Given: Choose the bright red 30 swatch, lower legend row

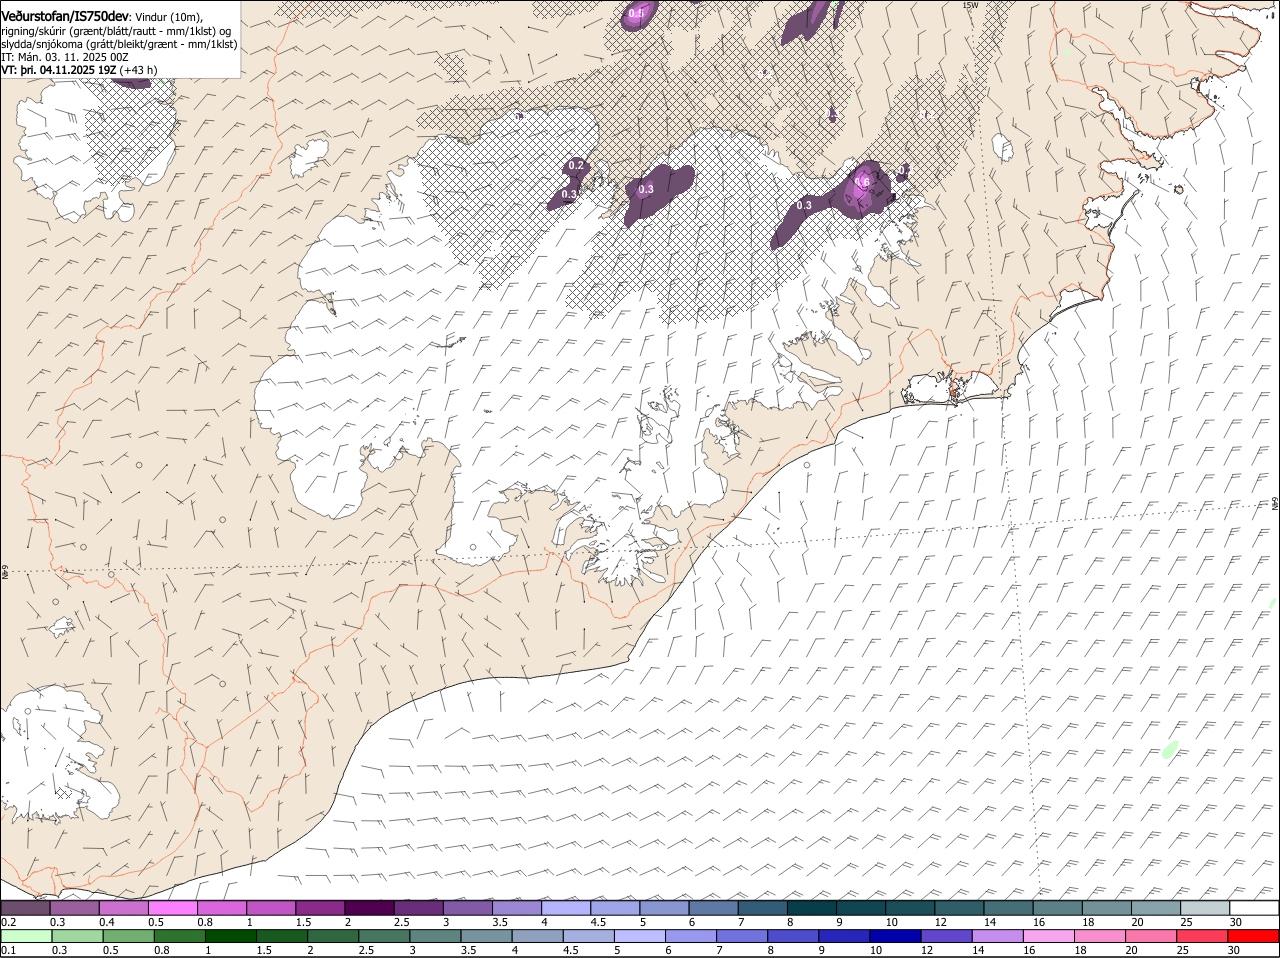Looking at the screenshot, I should click(x=1254, y=936).
